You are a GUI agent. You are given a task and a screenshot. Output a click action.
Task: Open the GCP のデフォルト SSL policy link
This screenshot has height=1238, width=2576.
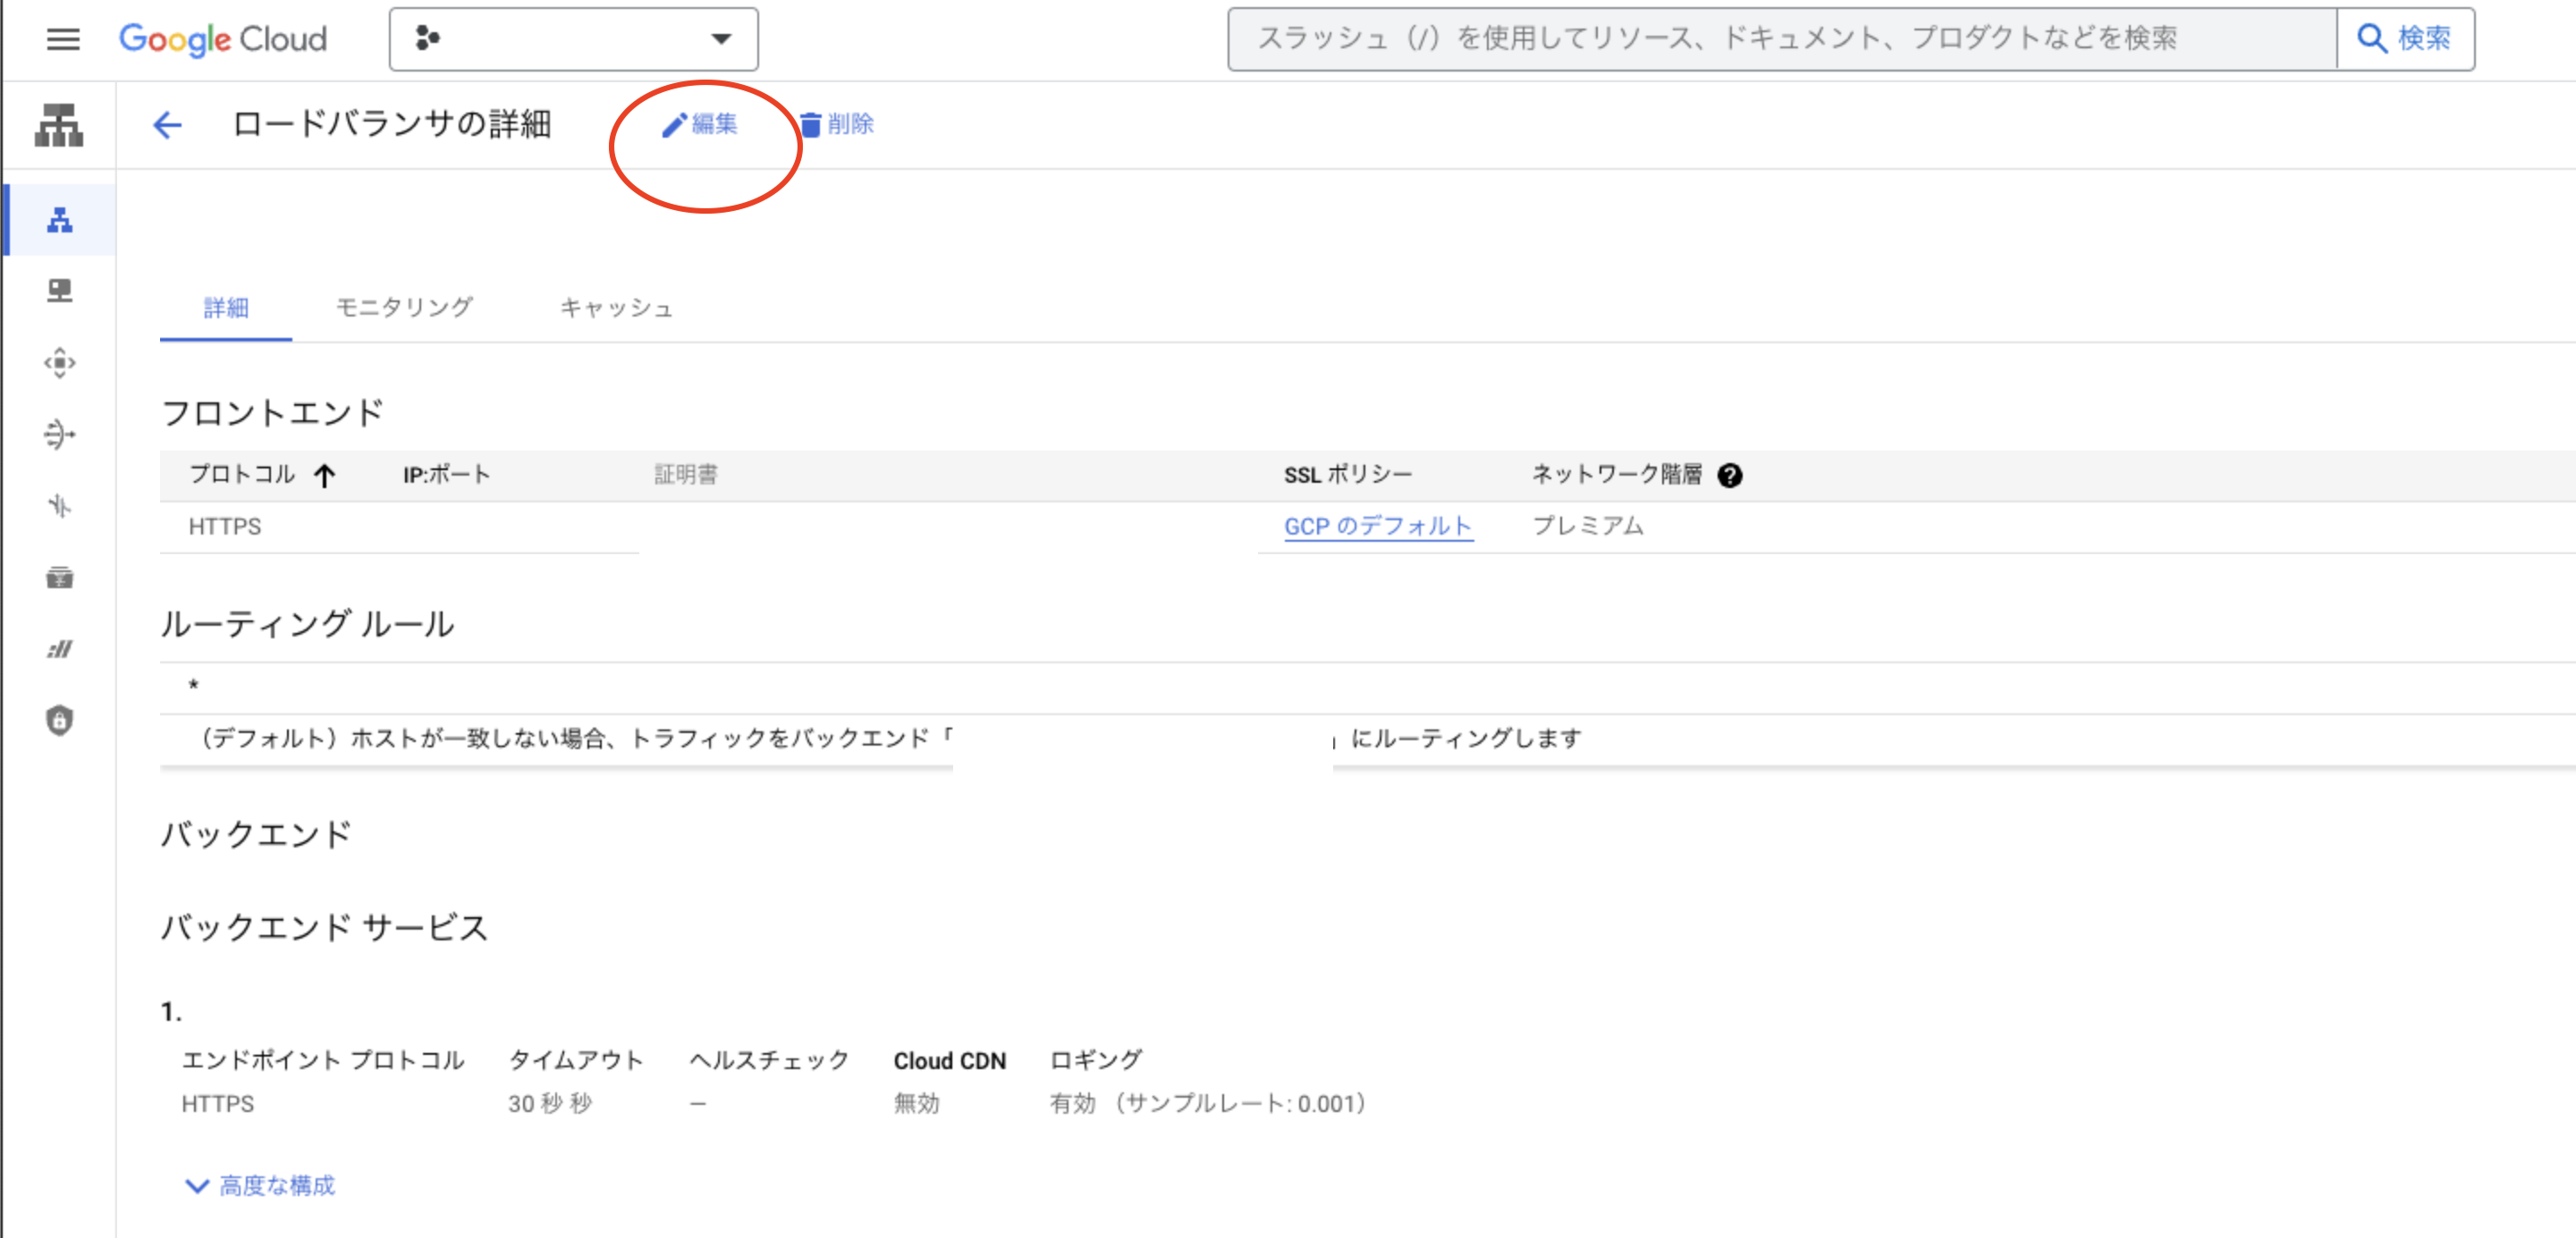[1377, 526]
